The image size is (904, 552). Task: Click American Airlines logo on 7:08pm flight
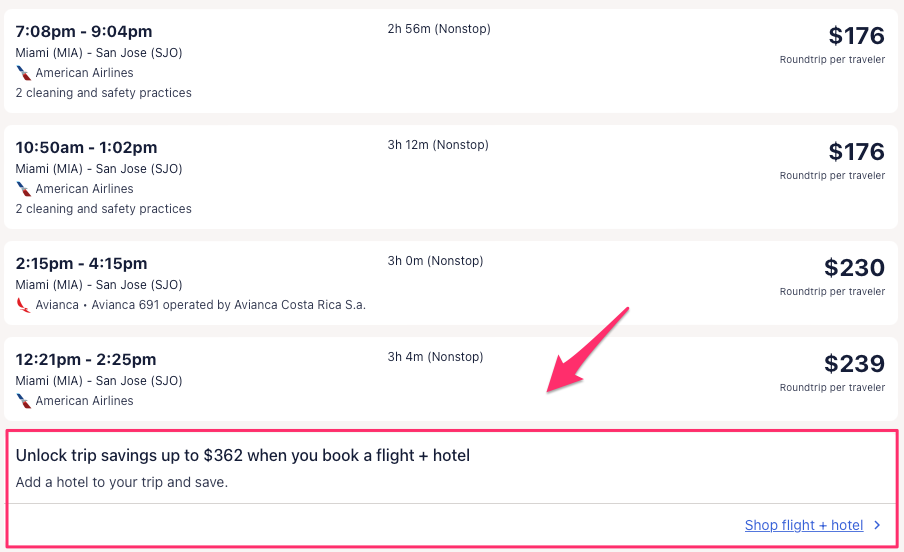coord(24,73)
